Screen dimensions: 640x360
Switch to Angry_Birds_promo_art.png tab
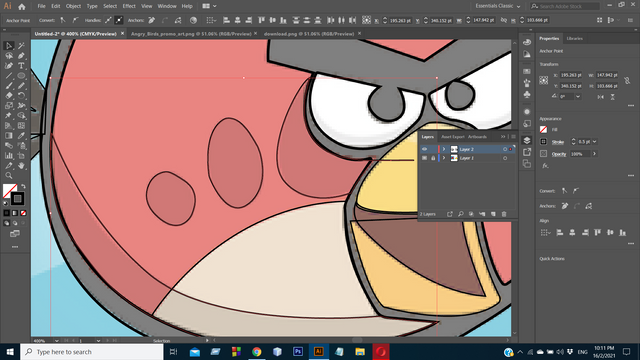pos(191,34)
